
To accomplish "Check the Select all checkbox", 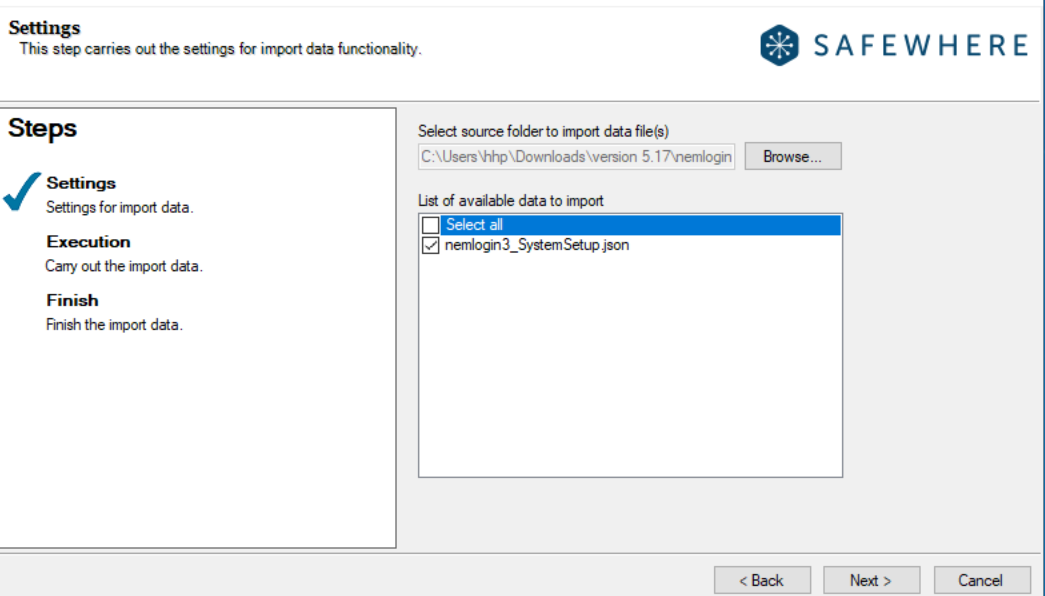I will coord(431,225).
